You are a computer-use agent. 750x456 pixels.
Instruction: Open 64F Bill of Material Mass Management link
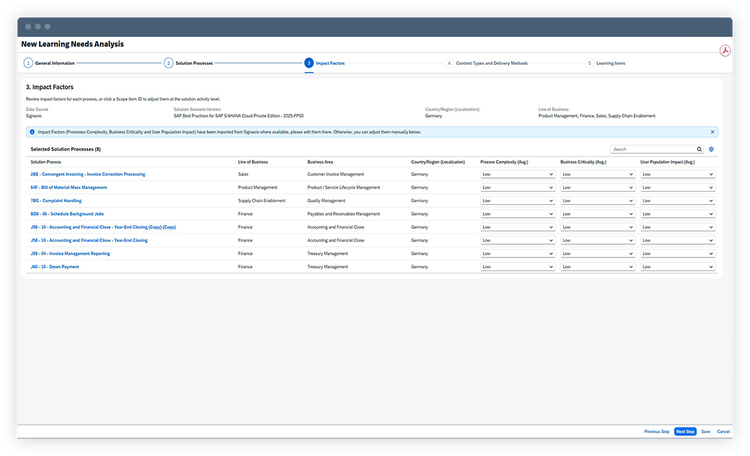[69, 188]
